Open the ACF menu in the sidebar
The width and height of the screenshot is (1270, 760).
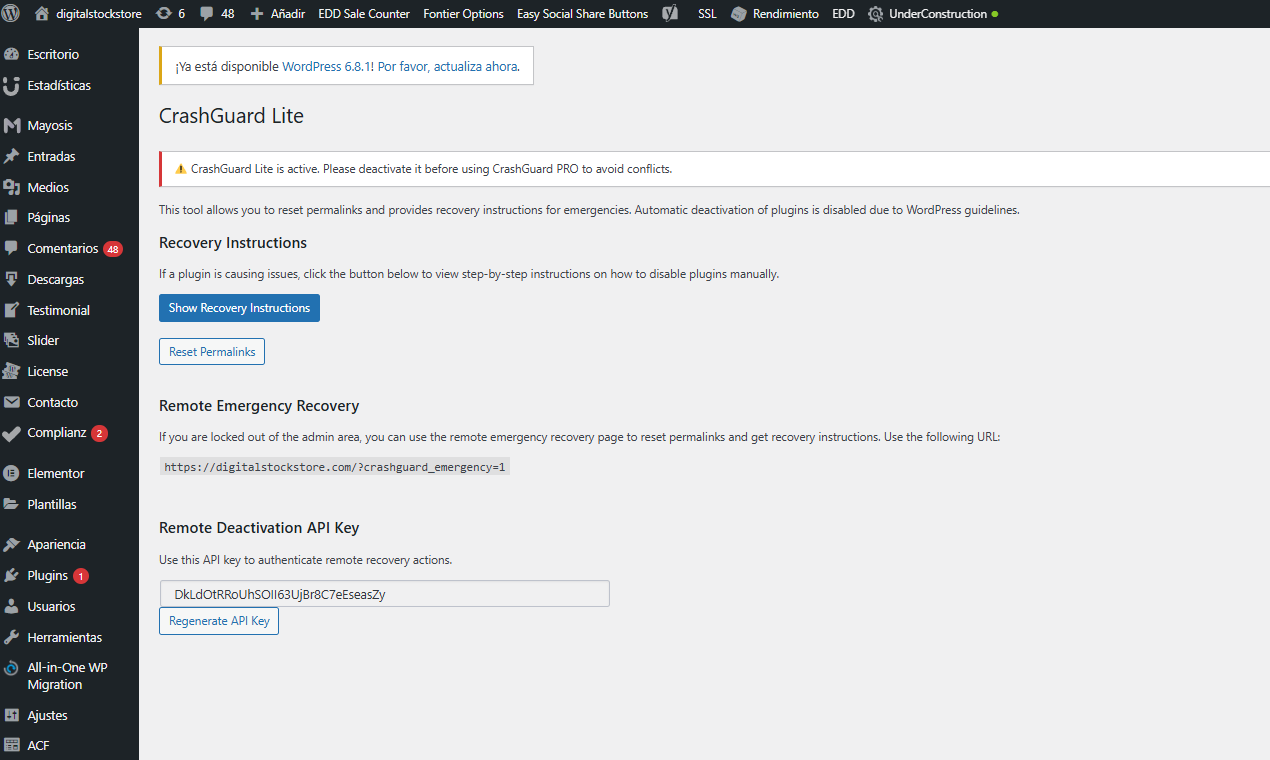coord(69,745)
